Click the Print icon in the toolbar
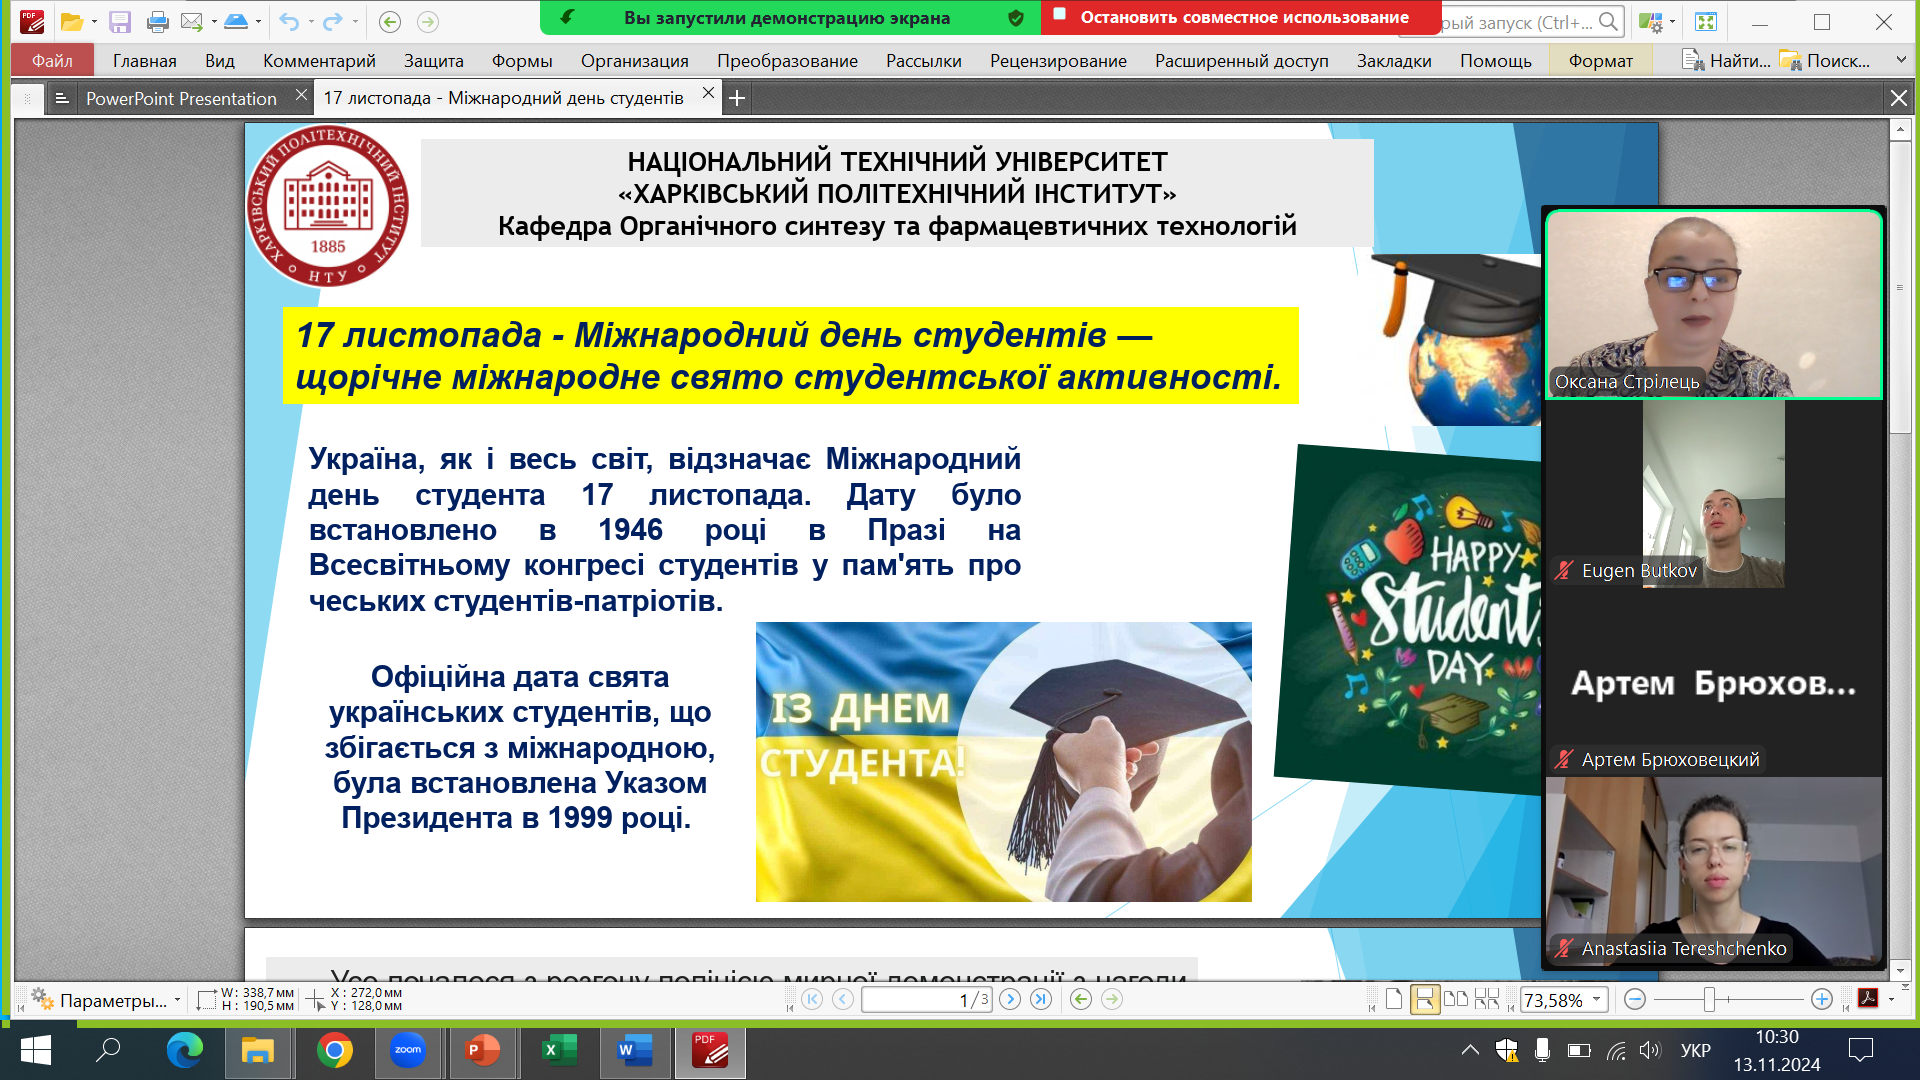The image size is (1920, 1080). pyautogui.click(x=157, y=21)
